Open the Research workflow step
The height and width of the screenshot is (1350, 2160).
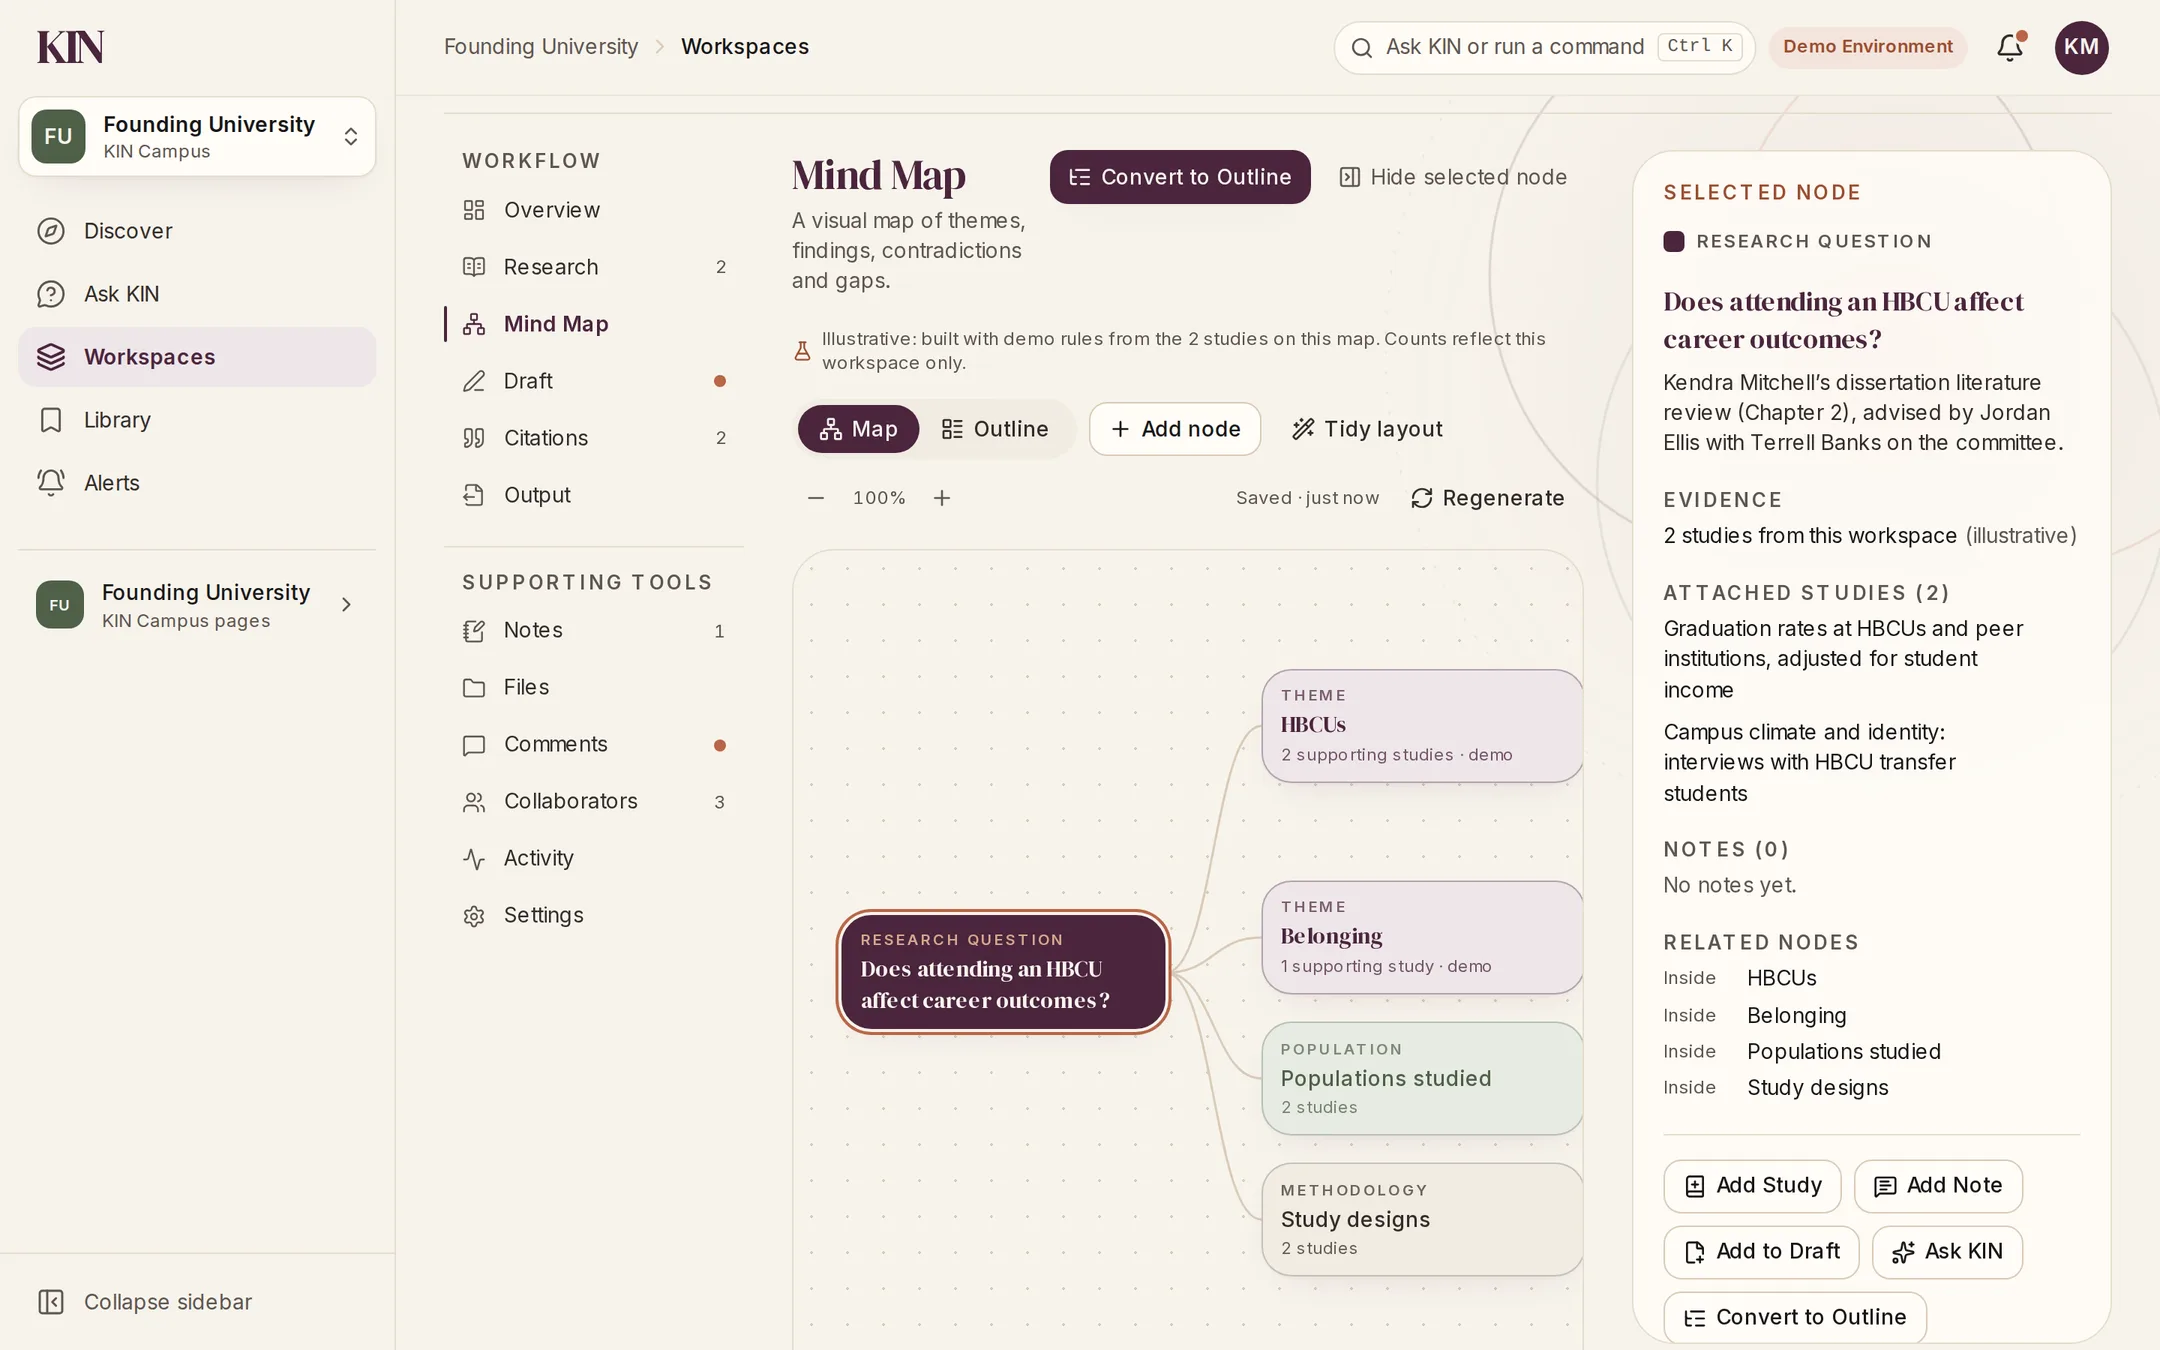click(593, 267)
